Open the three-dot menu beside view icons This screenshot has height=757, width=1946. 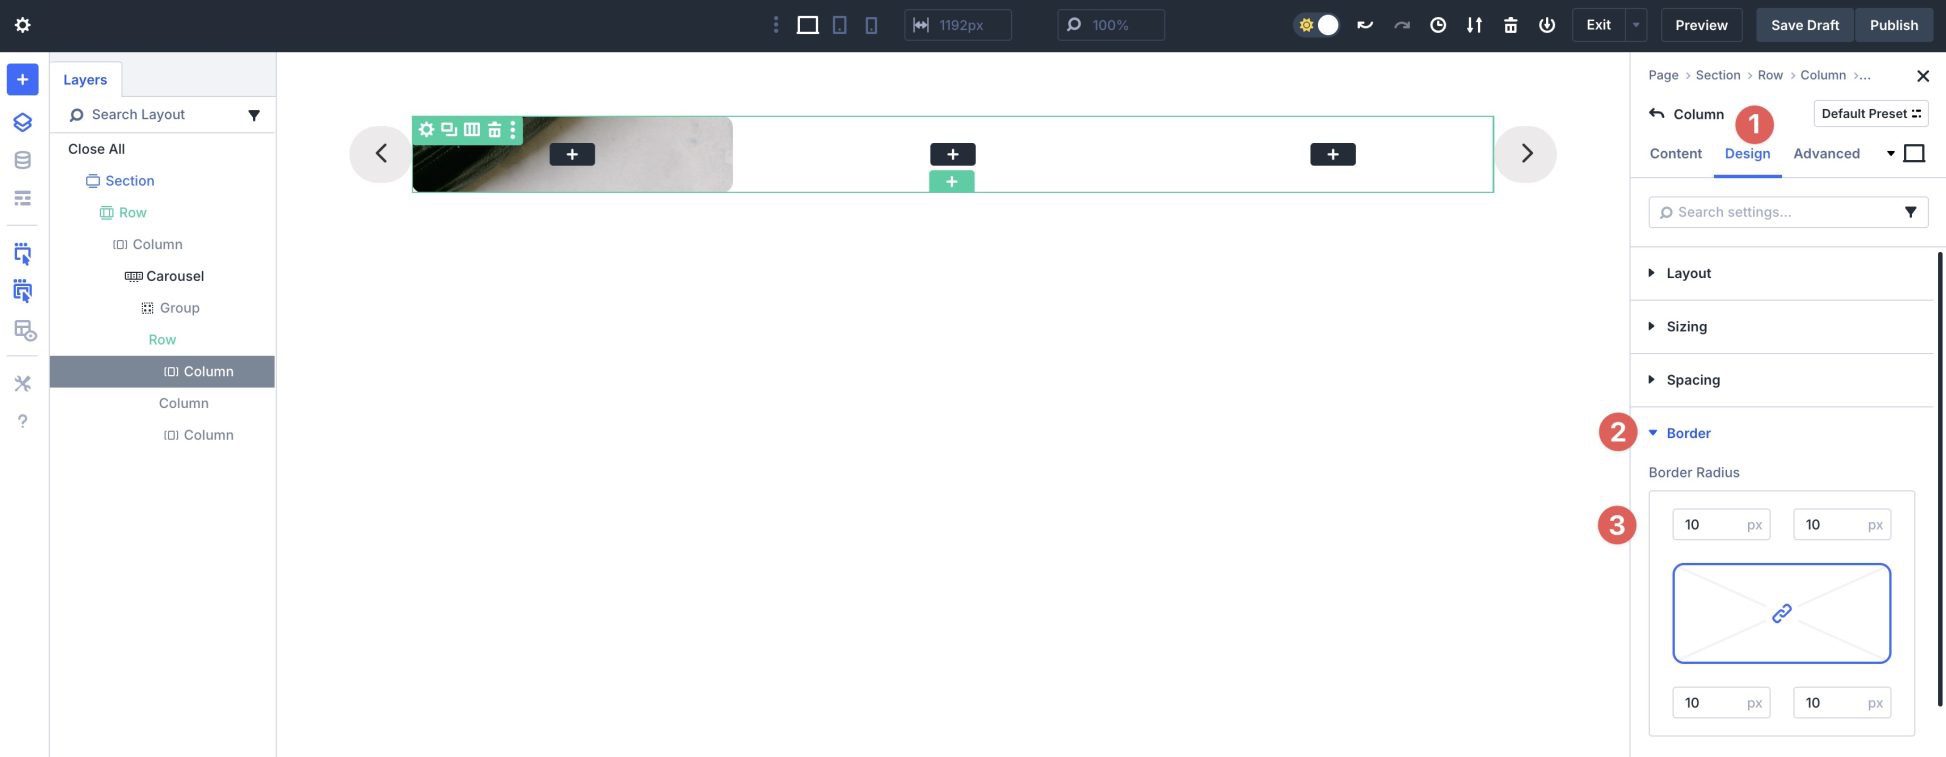click(x=775, y=25)
